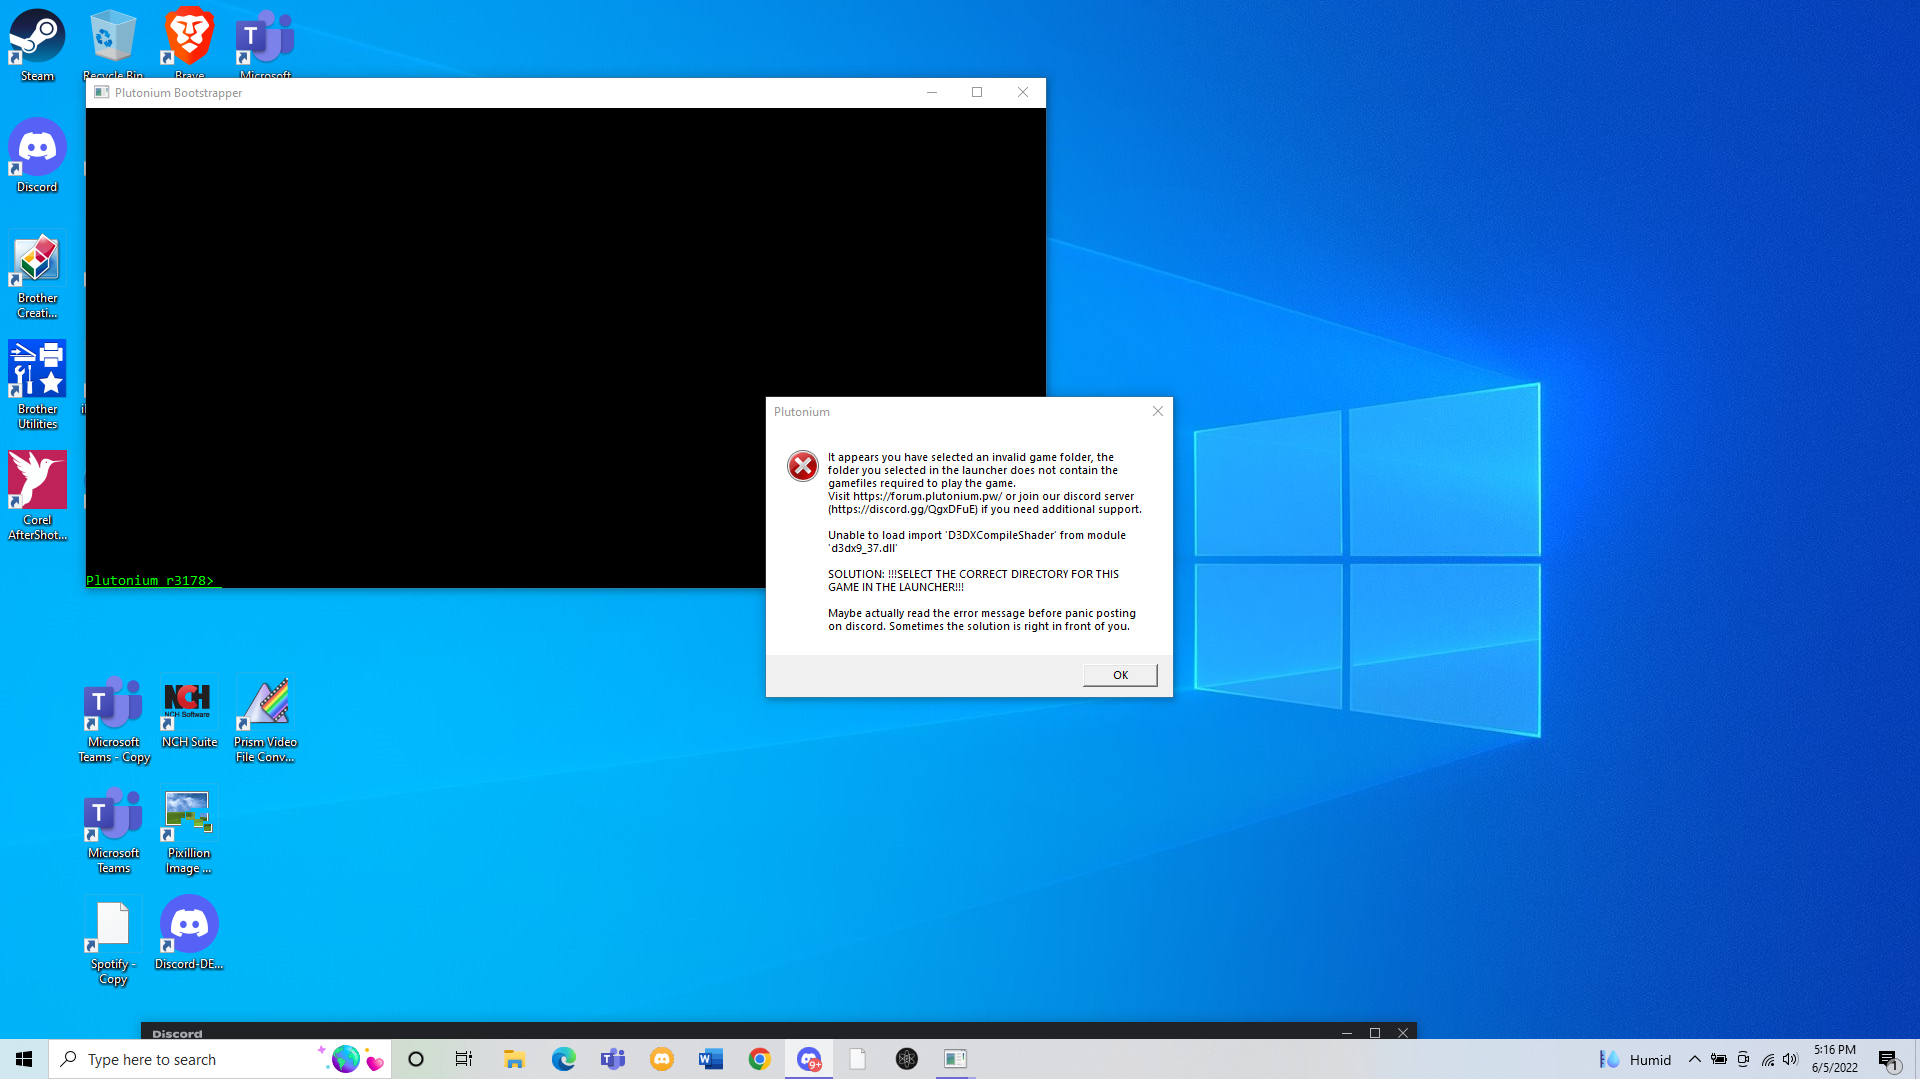Open the Windows Start menu
The width and height of the screenshot is (1920, 1079).
[x=24, y=1059]
